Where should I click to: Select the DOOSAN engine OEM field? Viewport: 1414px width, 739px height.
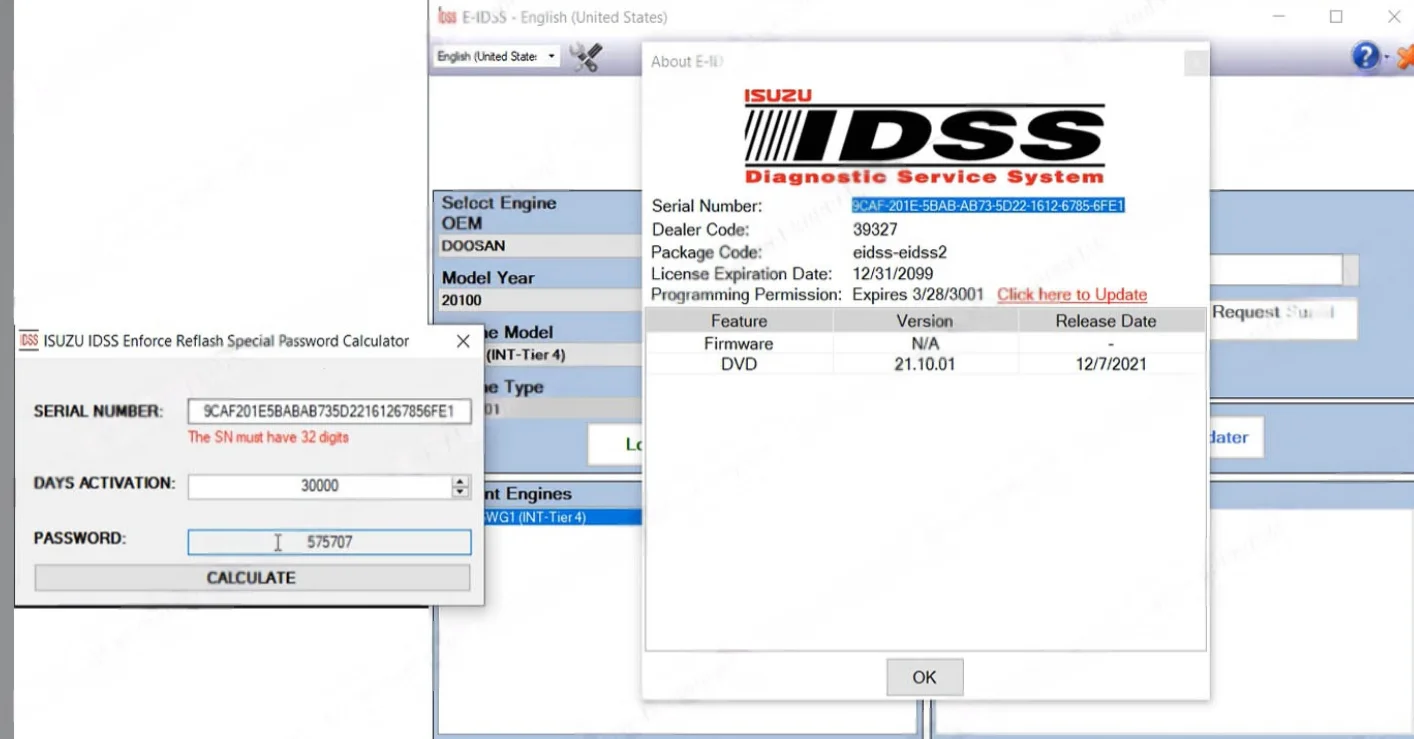540,246
